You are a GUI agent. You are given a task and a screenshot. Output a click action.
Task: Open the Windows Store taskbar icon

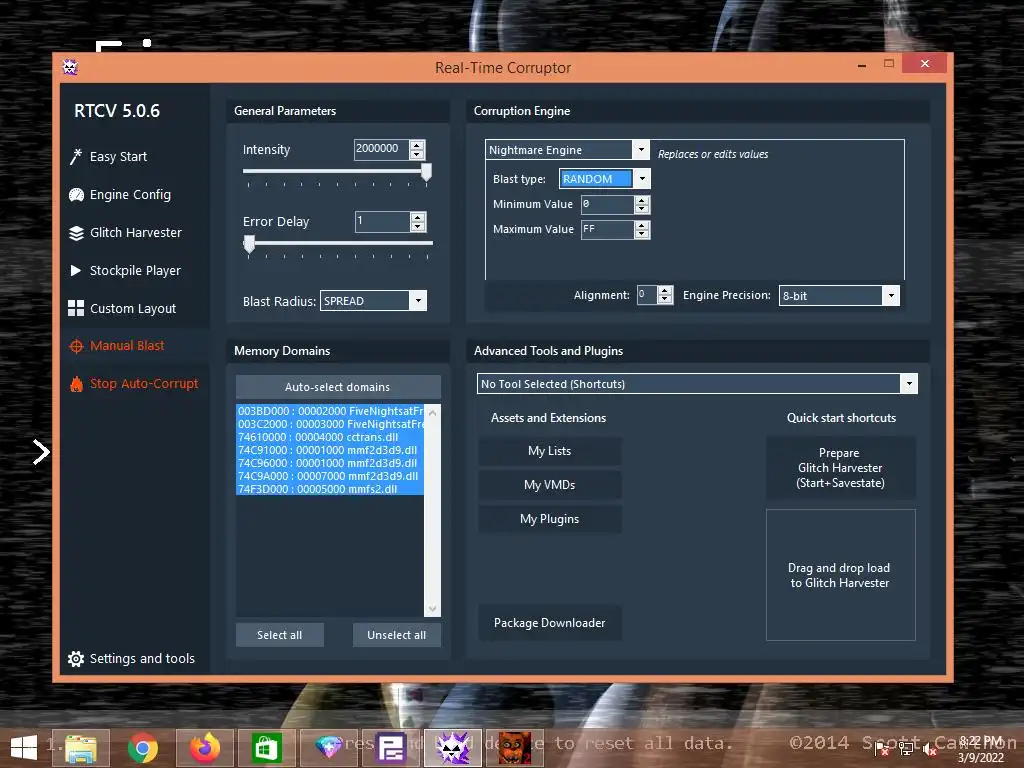pyautogui.click(x=266, y=748)
